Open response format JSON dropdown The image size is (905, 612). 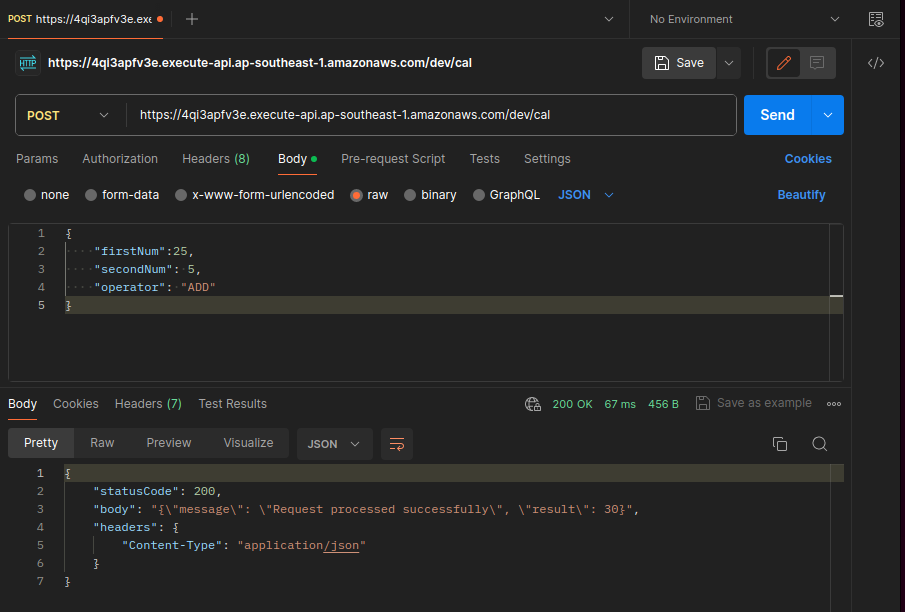tap(334, 444)
